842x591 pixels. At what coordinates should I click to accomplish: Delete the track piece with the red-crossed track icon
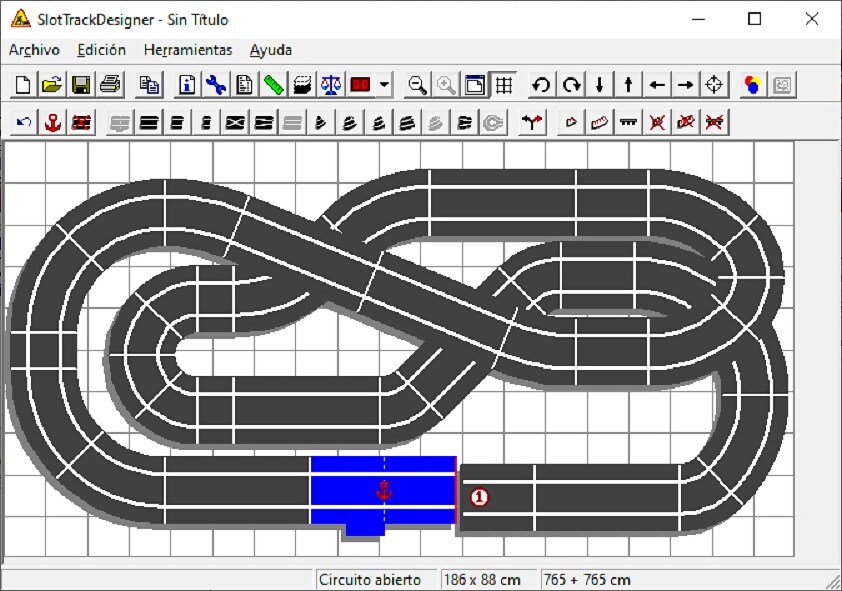[81, 123]
